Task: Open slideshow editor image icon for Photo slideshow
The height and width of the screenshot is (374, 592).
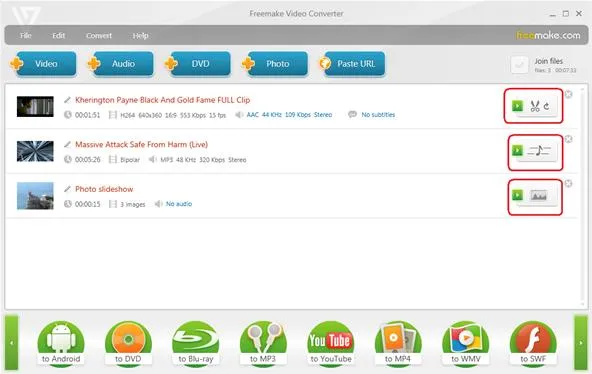Action: tap(539, 195)
